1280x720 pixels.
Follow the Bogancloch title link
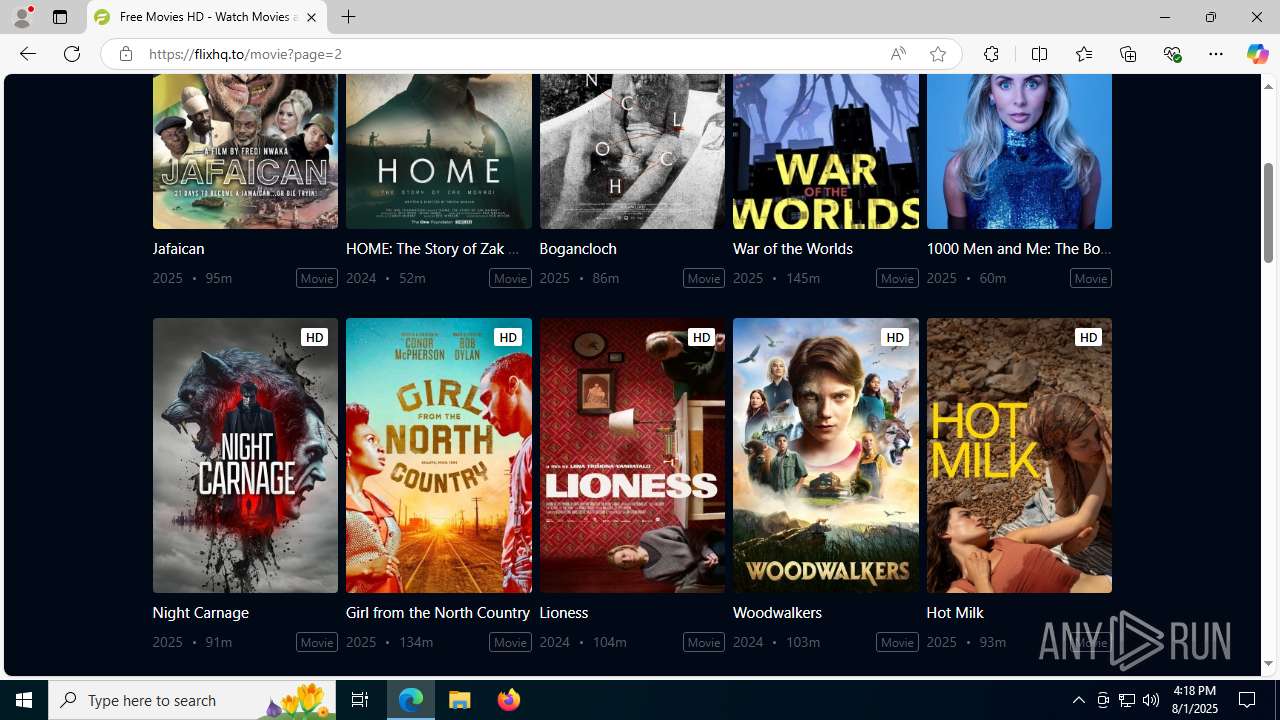click(x=578, y=248)
